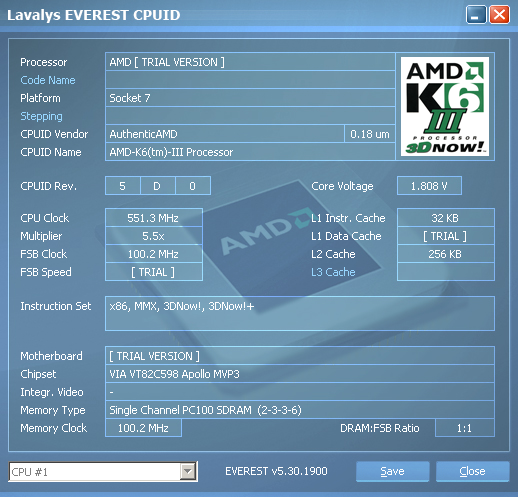The height and width of the screenshot is (497, 518).
Task: Minimize the EVEREST CPUID window
Action: [x=476, y=15]
